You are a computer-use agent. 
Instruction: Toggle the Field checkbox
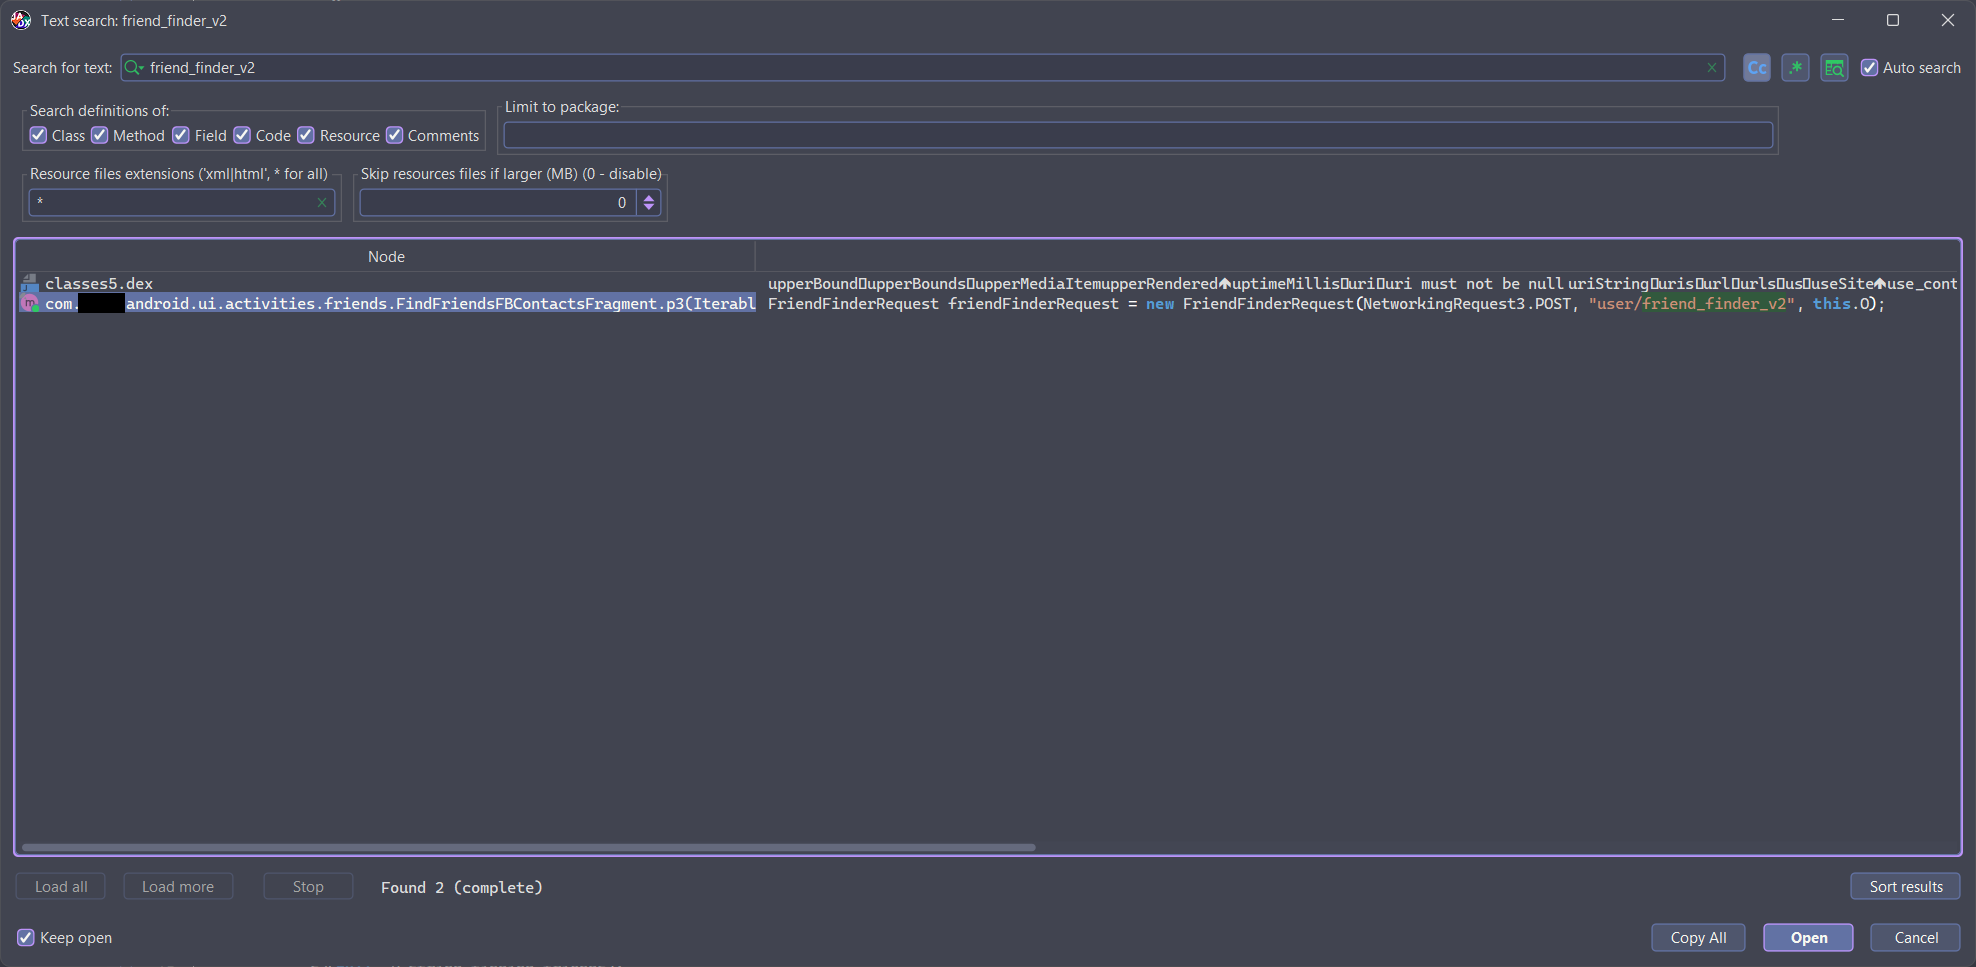pyautogui.click(x=181, y=135)
